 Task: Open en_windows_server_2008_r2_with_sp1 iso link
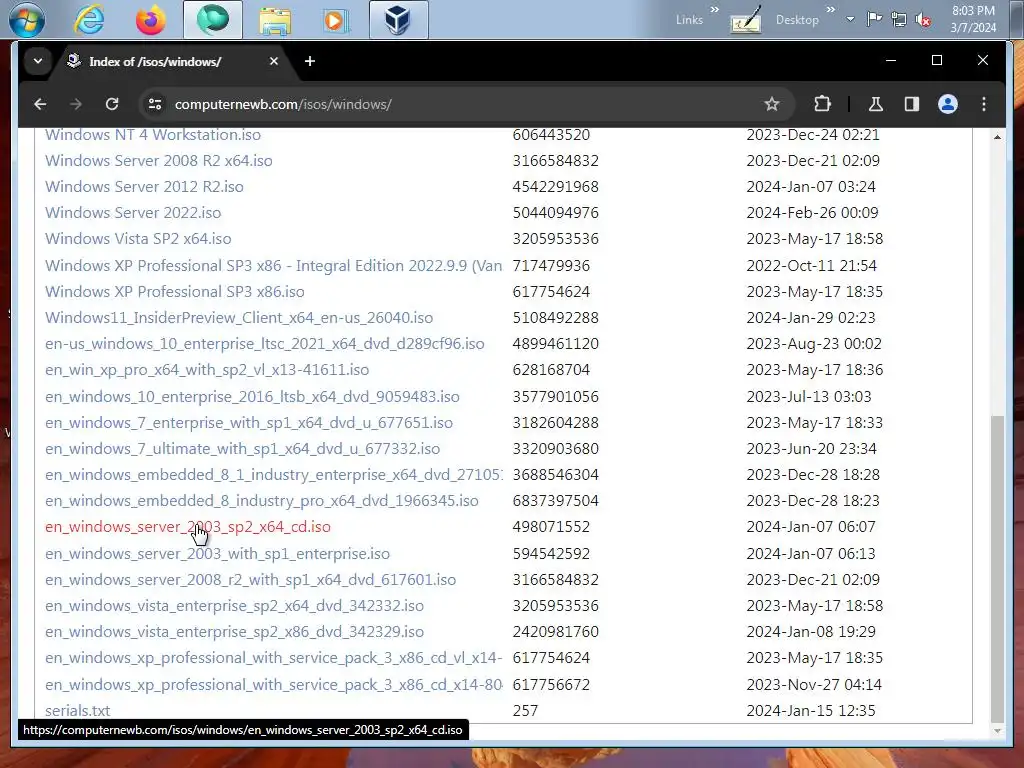point(251,580)
